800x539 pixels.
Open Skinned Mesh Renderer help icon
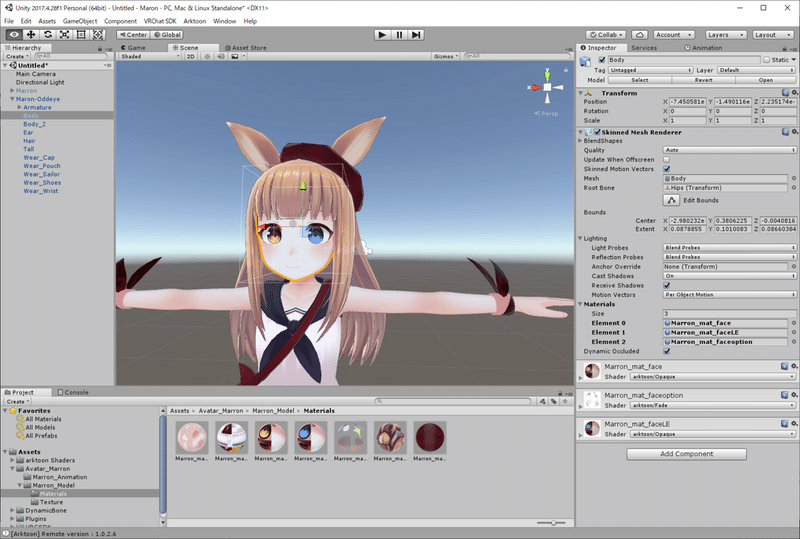click(x=785, y=132)
